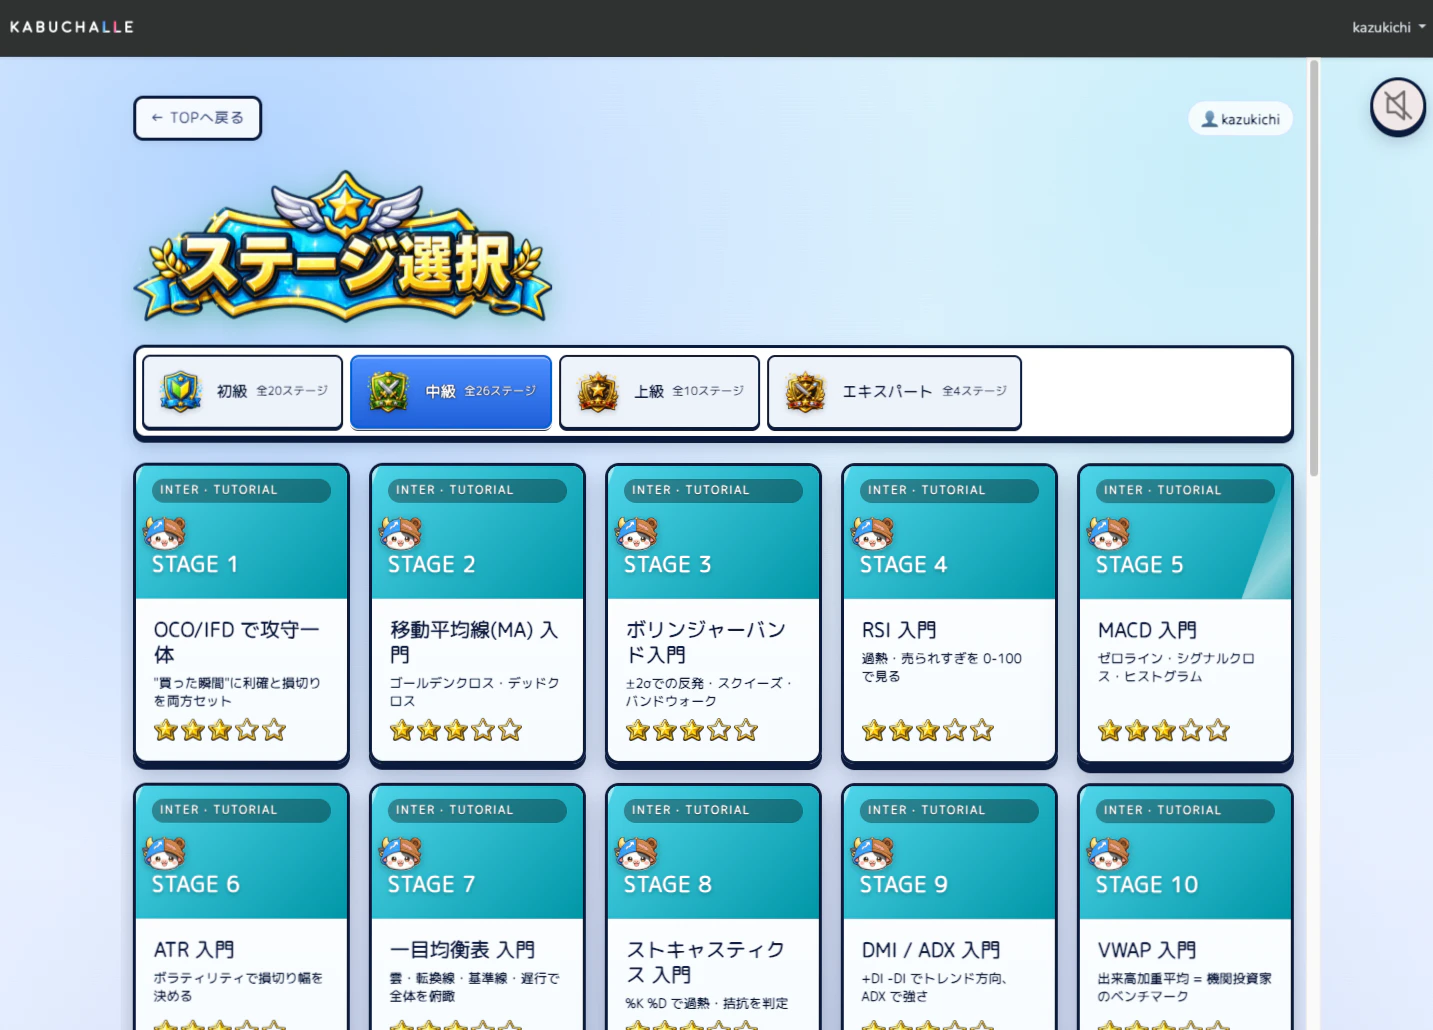1433x1030 pixels.
Task: Click the mascot icon on STAGE 6
Action: [x=165, y=854]
